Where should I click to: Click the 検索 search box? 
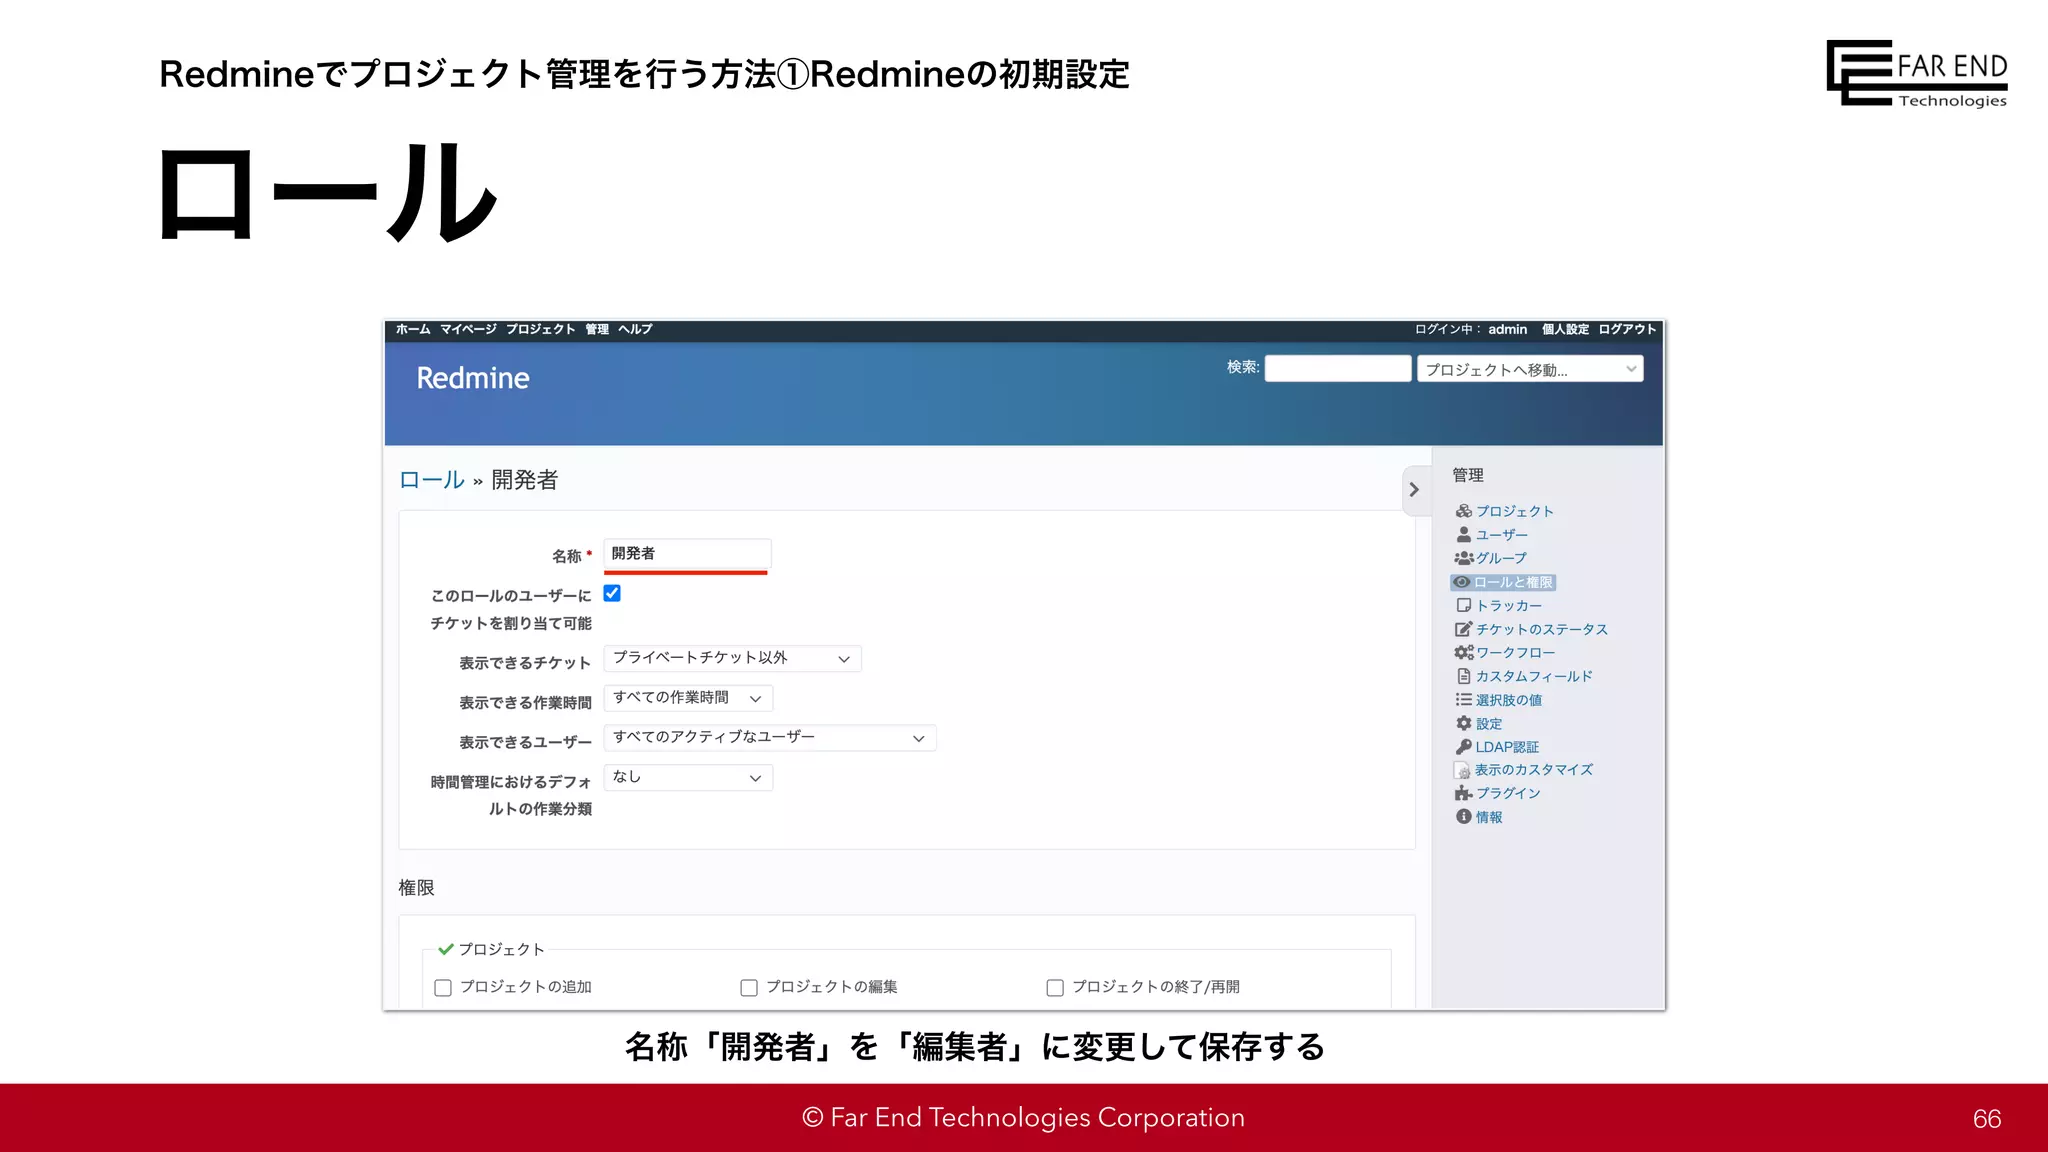point(1338,368)
